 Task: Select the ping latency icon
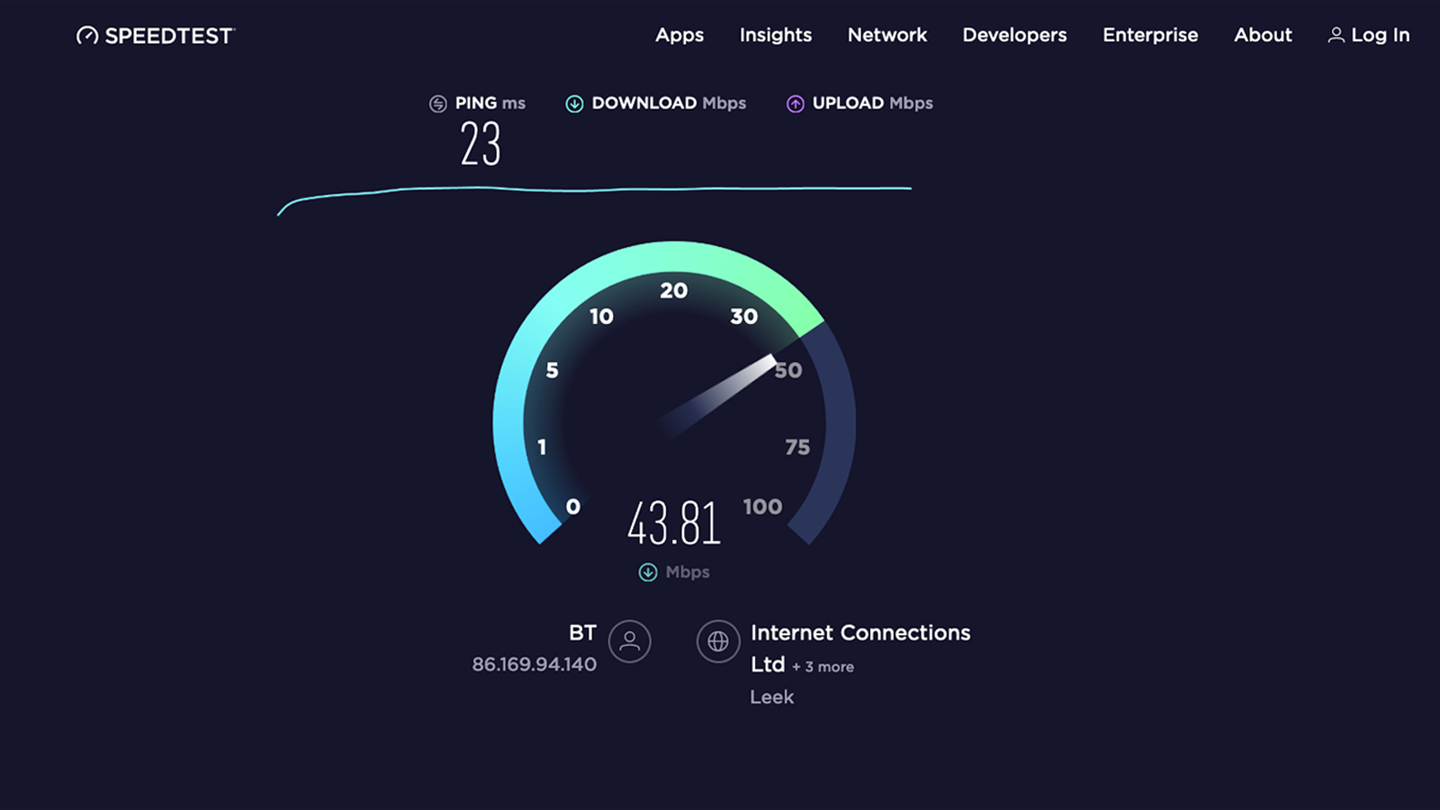[437, 103]
